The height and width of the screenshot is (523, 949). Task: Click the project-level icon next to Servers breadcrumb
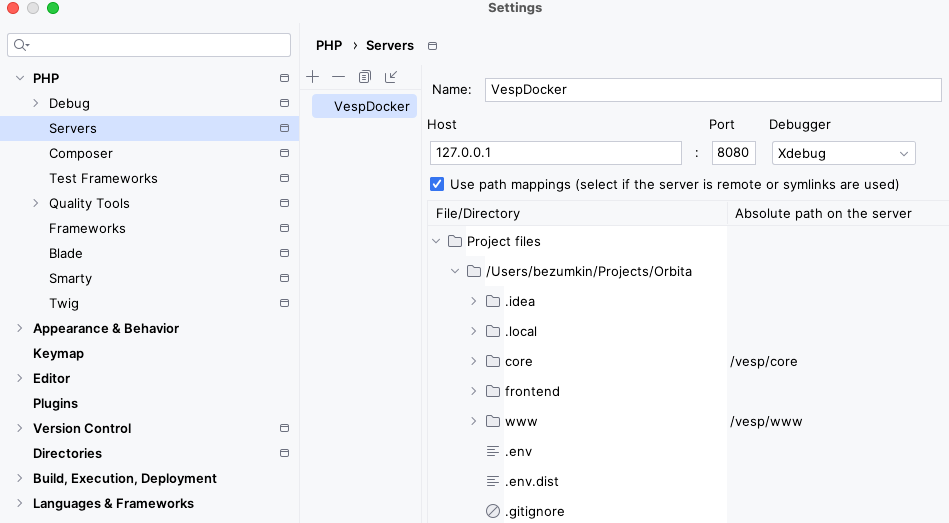pos(432,46)
